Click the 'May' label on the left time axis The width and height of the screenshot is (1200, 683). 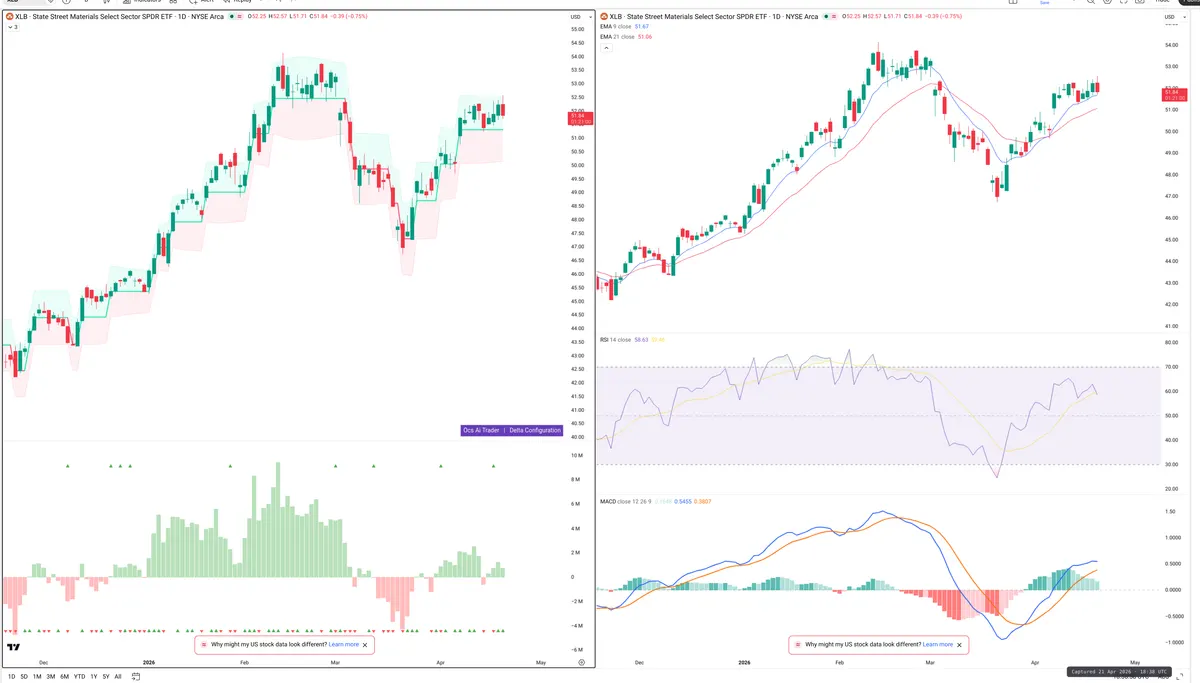pos(541,662)
